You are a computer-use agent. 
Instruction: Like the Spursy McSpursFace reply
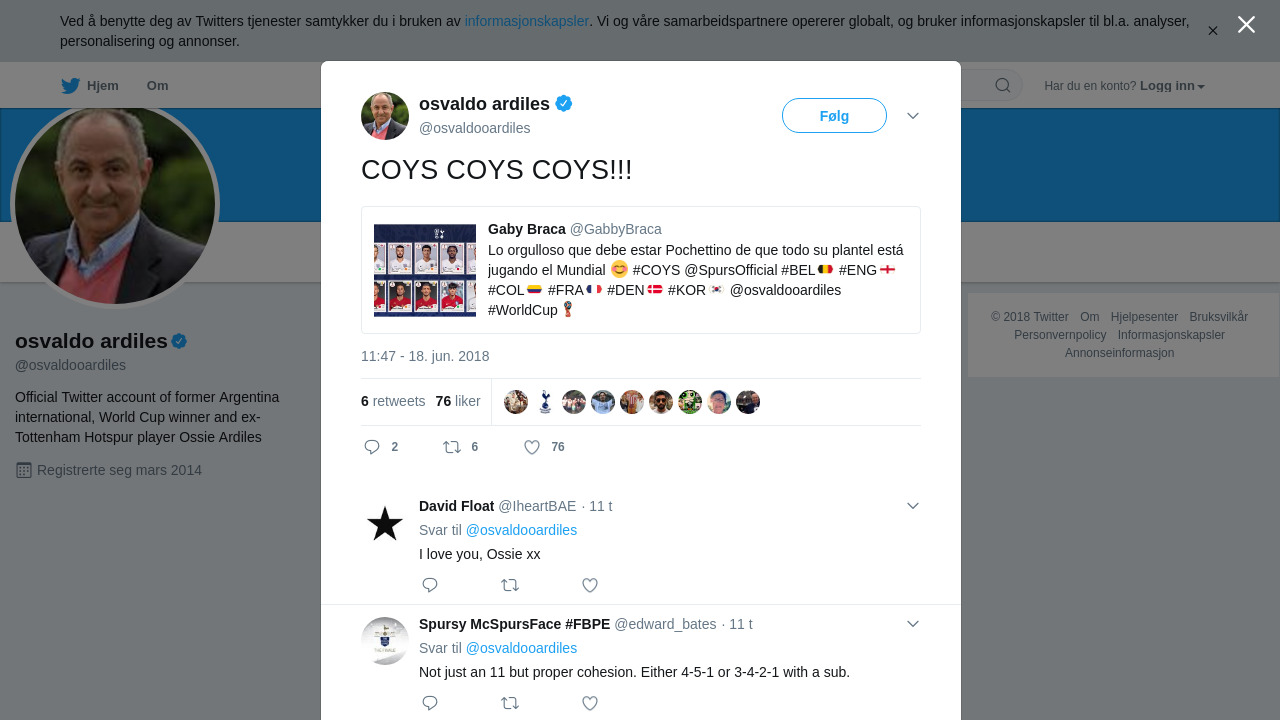click(x=590, y=703)
